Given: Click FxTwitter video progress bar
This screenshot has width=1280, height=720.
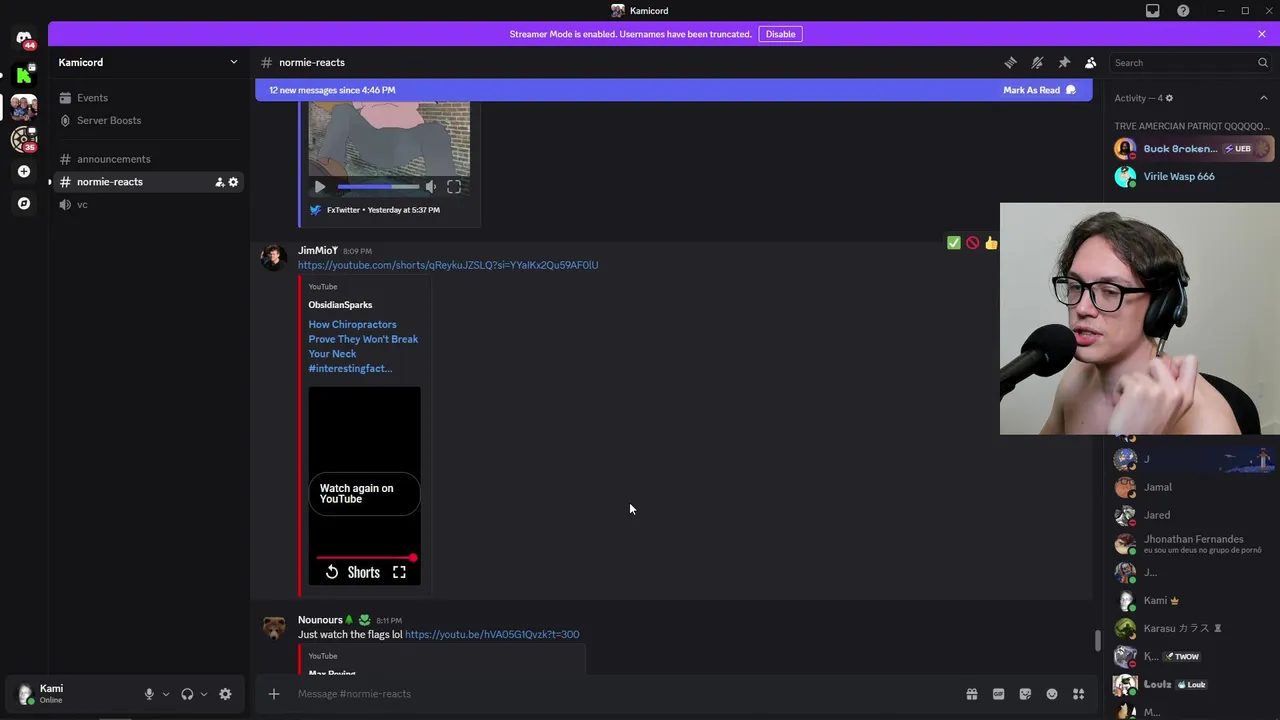Looking at the screenshot, I should [x=378, y=187].
